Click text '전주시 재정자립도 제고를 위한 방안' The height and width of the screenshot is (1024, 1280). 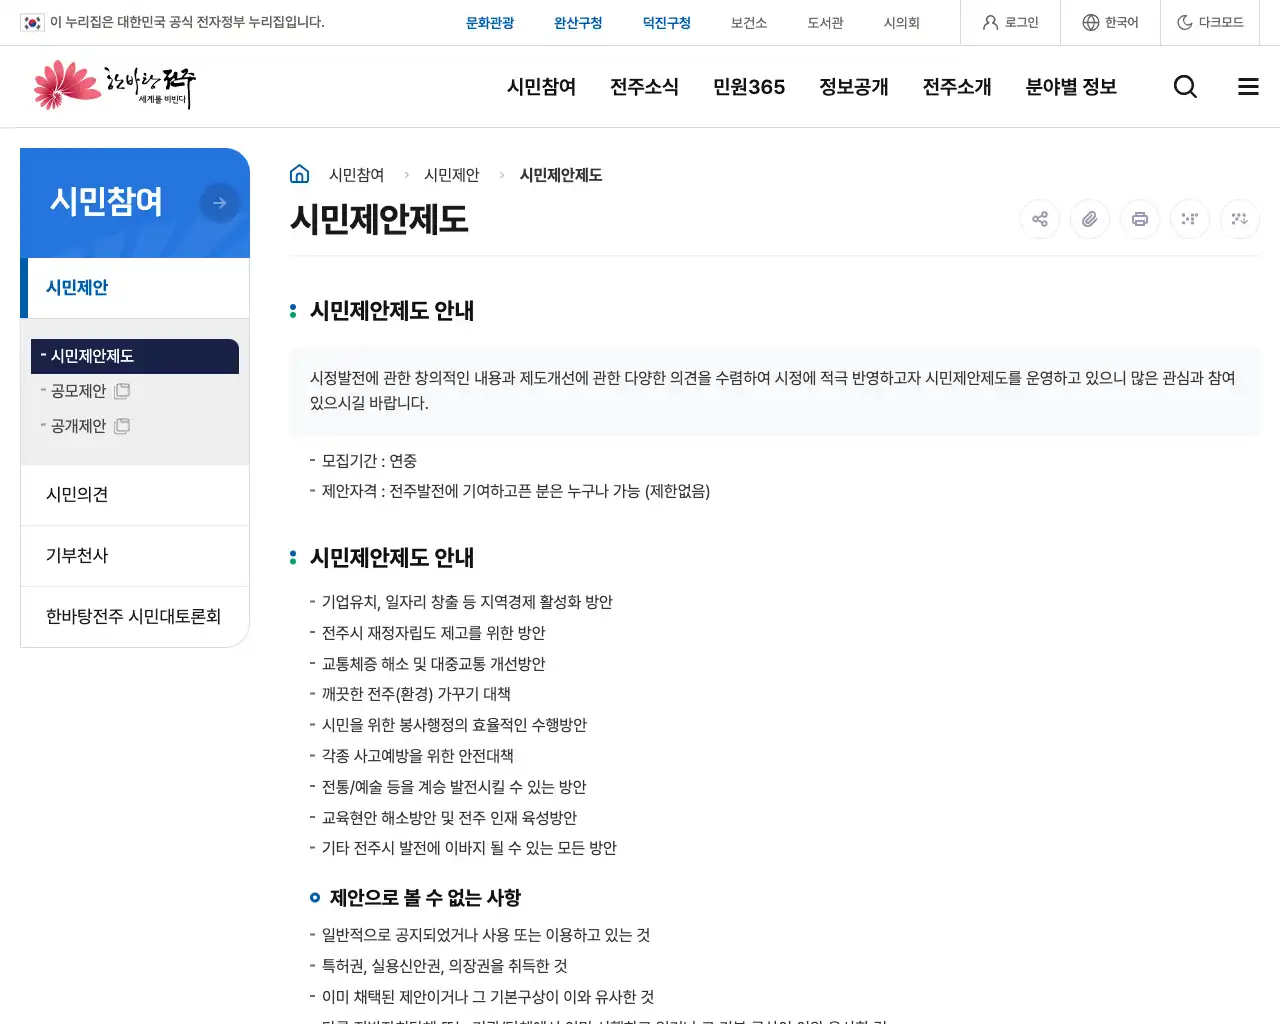(x=433, y=633)
